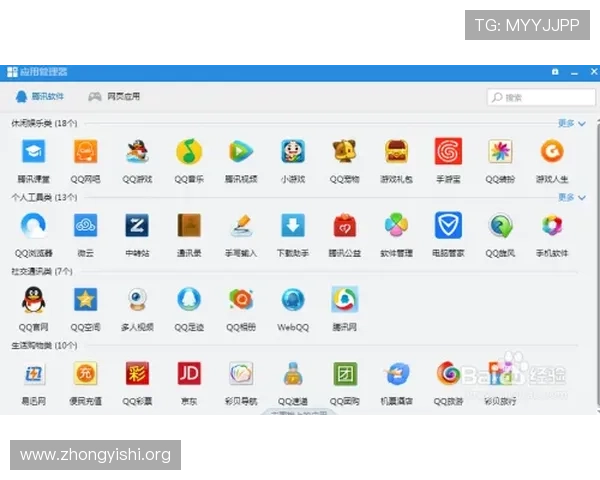Open the red 手游宝 spiral icon

(x=448, y=151)
